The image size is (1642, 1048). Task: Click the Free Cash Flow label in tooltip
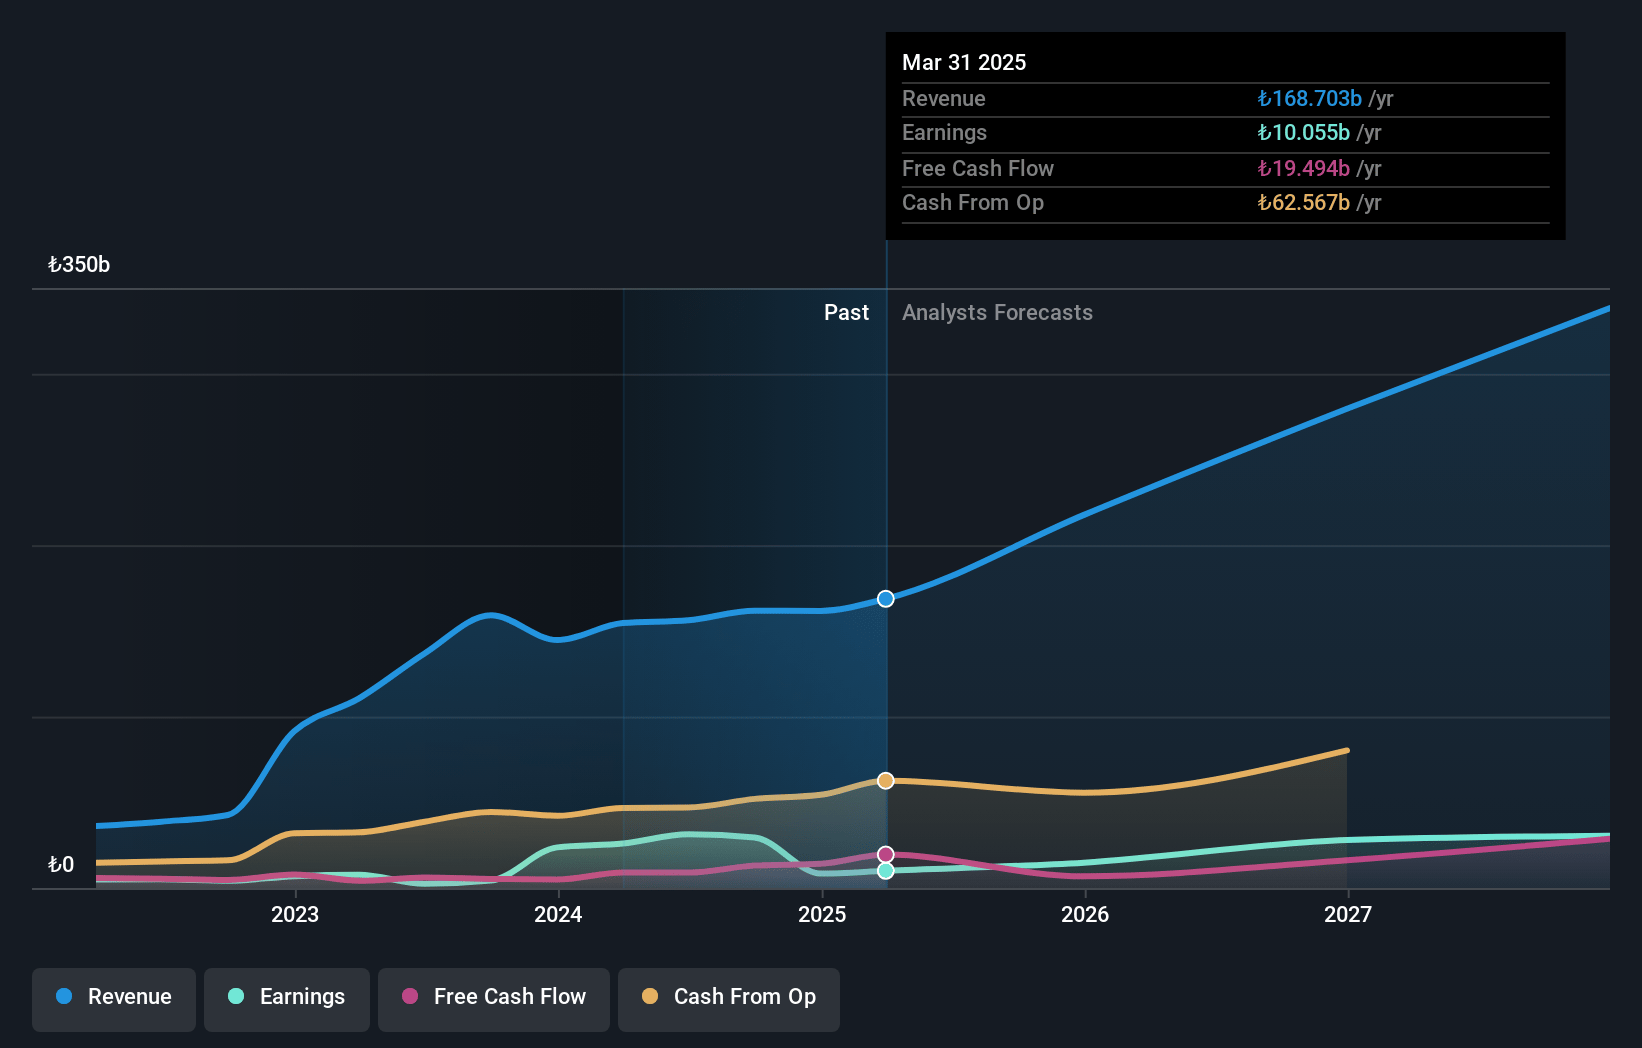tap(977, 169)
